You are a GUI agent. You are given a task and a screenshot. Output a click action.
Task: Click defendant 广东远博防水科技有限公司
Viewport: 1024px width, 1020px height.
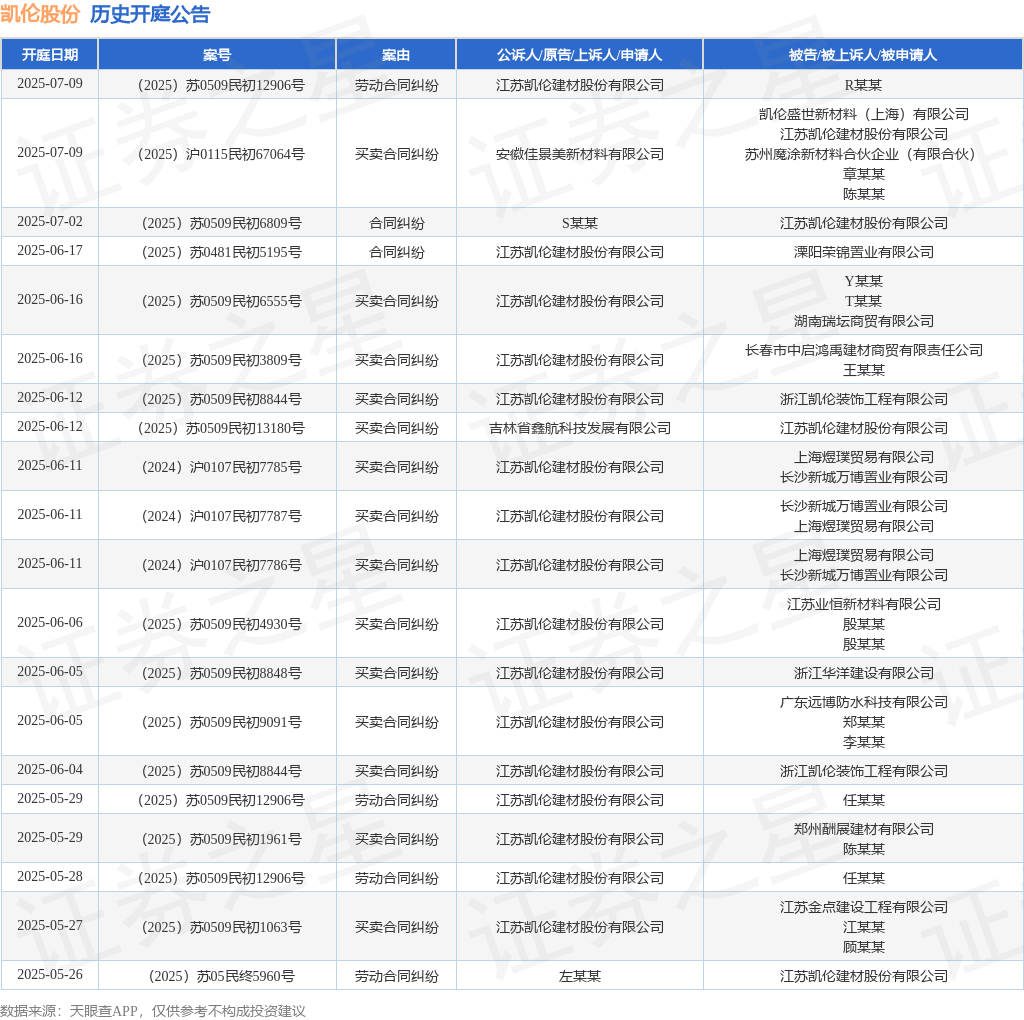pyautogui.click(x=863, y=702)
